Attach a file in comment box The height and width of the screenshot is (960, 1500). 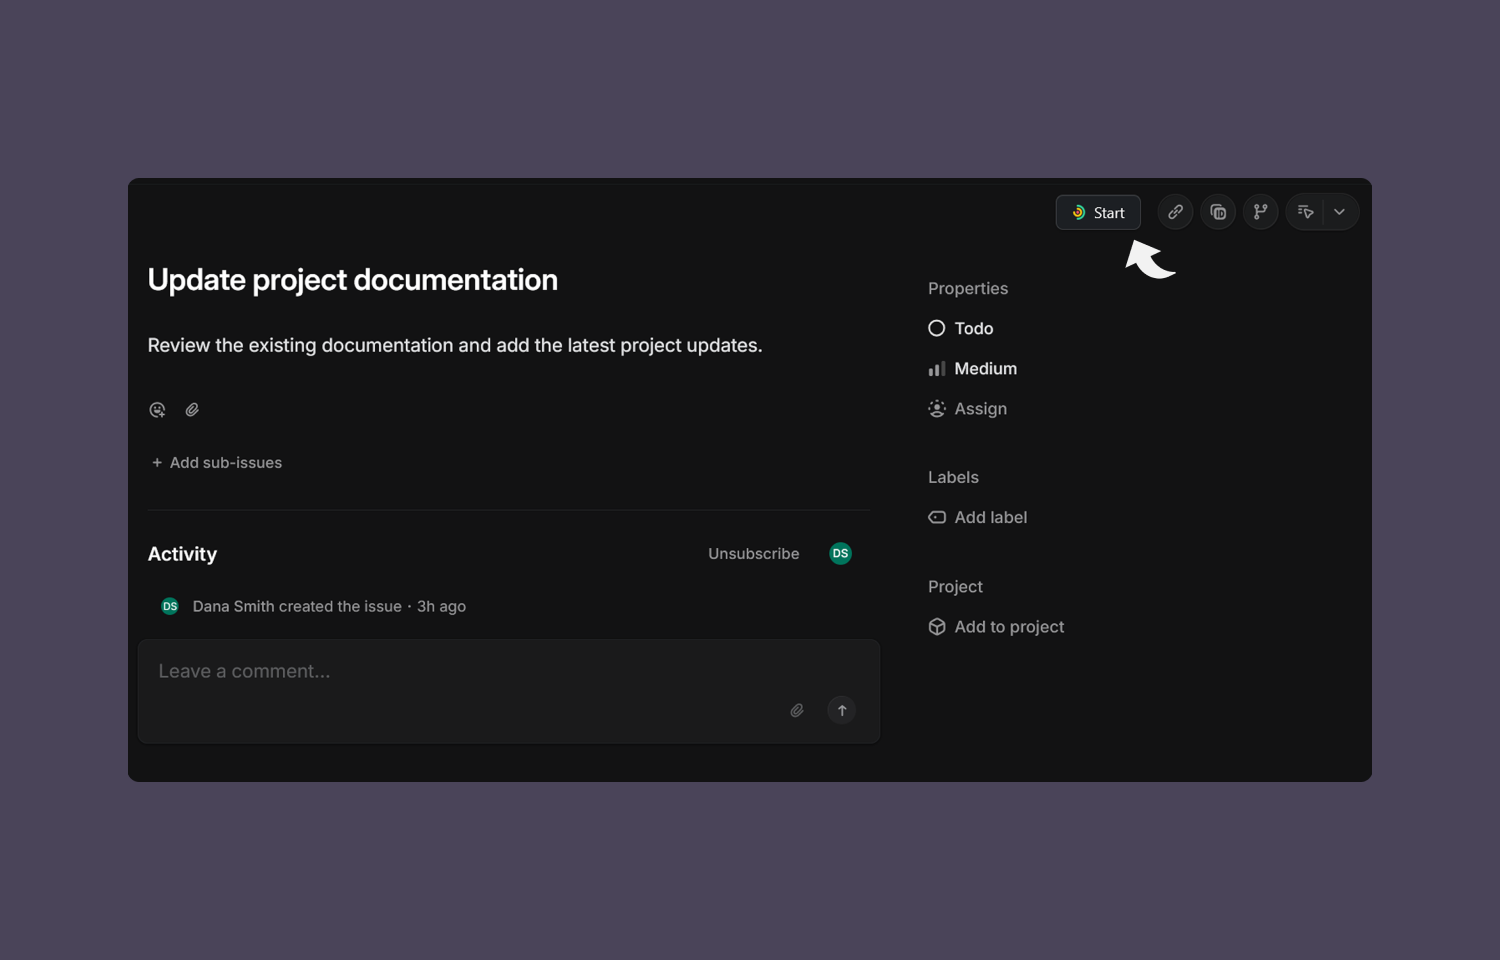tap(797, 710)
